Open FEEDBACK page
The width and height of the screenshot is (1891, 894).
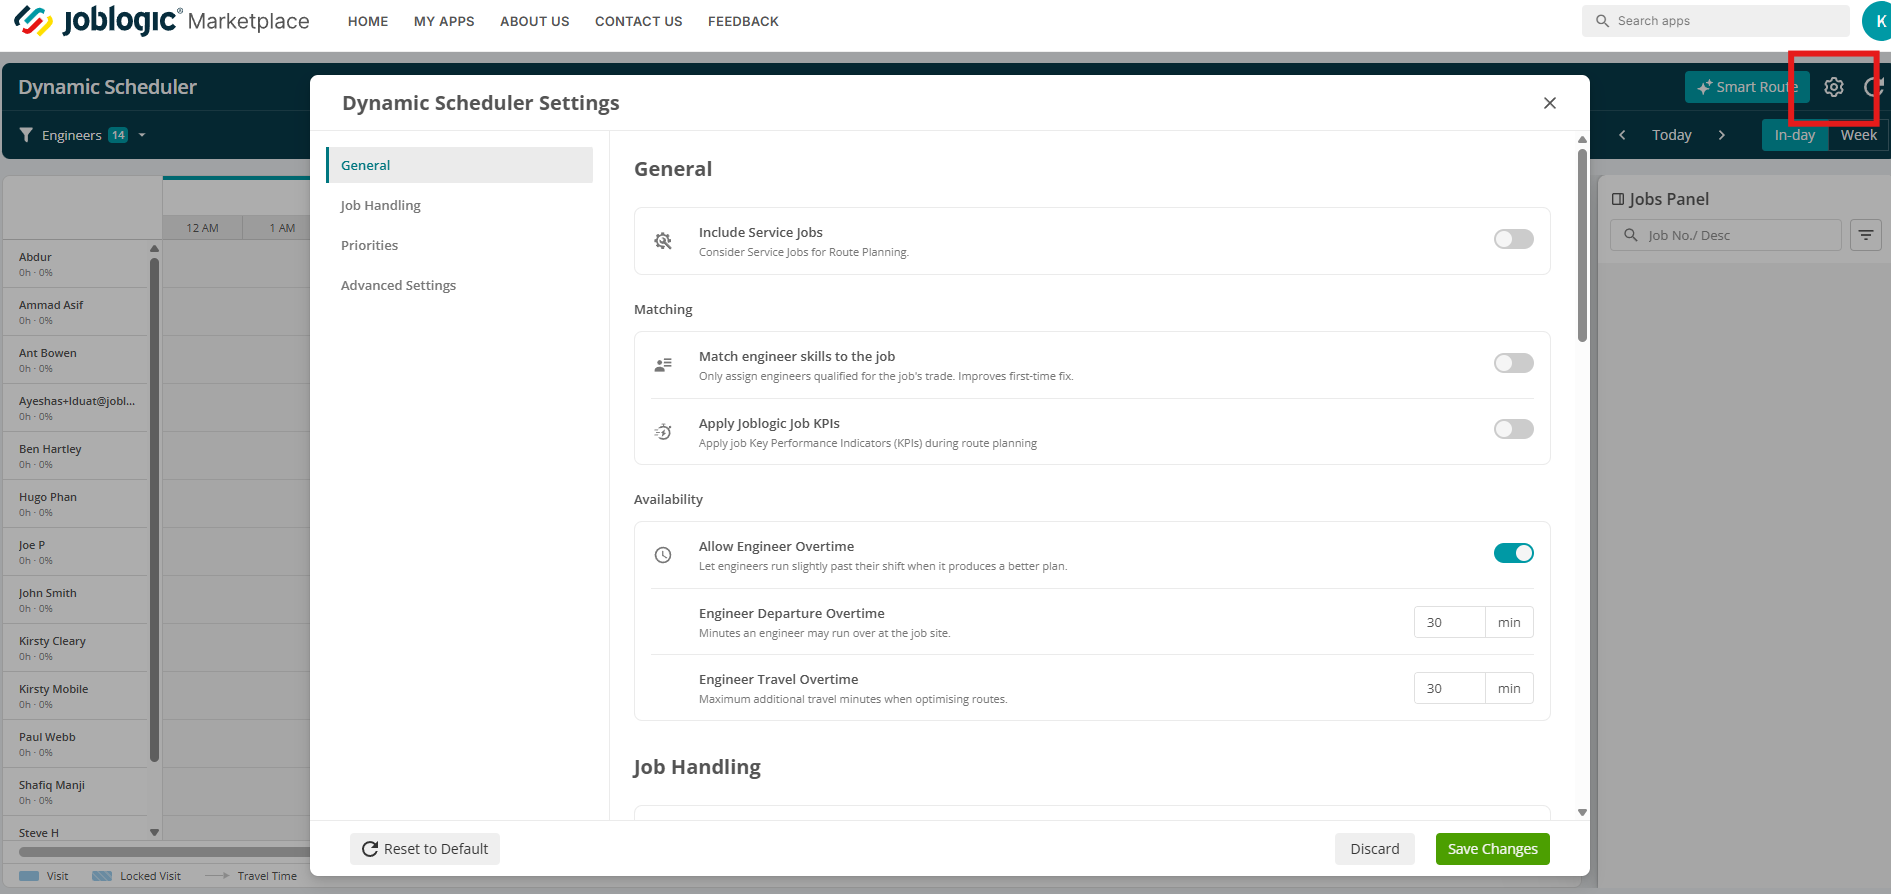tap(743, 21)
